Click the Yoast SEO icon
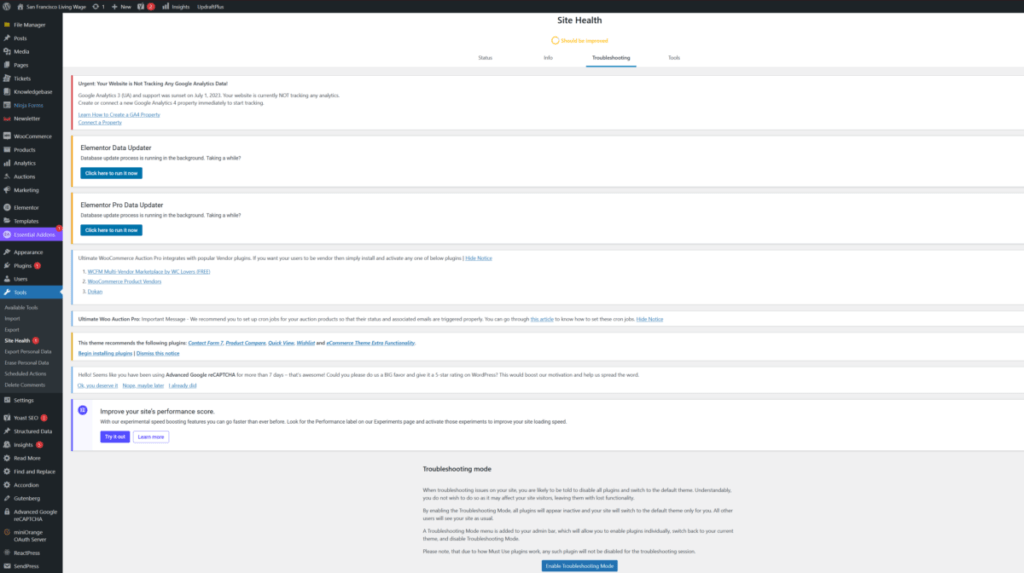 [x=7, y=417]
